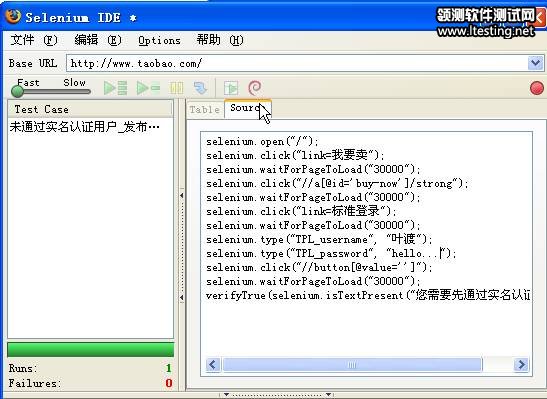547x399 pixels.
Task: Click the Runs count value 1
Action: coord(169,368)
